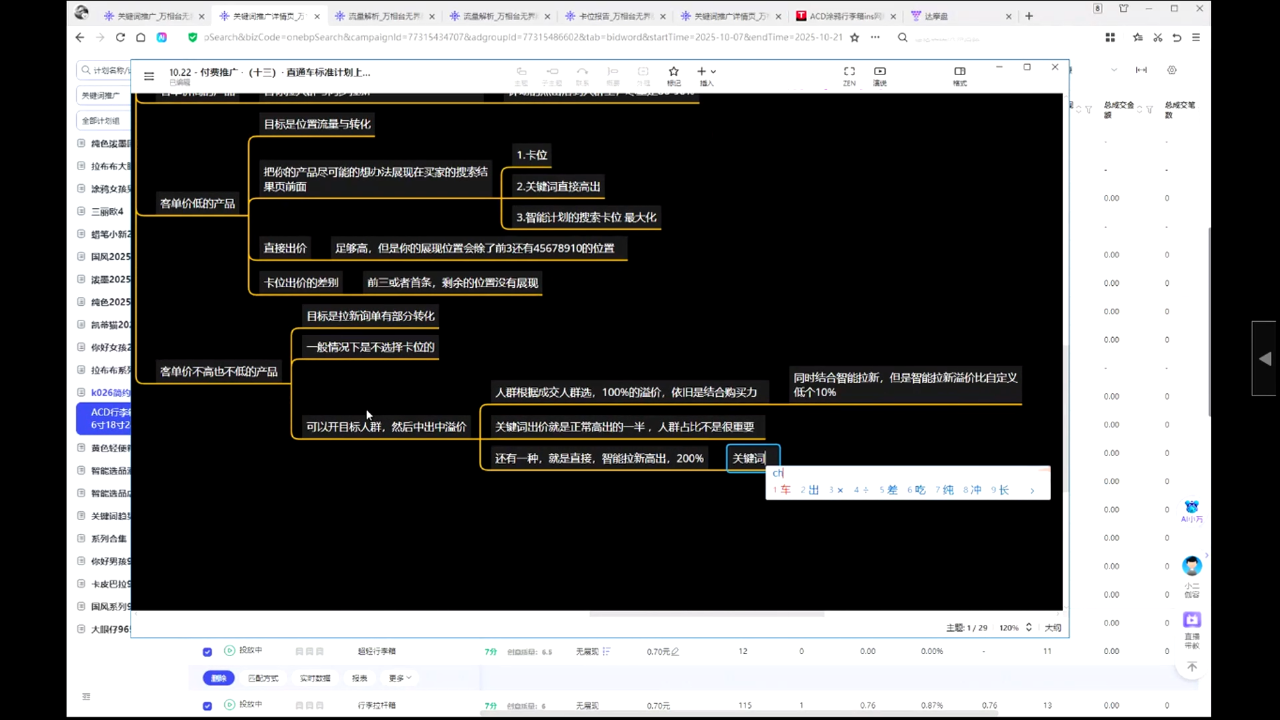The height and width of the screenshot is (720, 1280).
Task: Click the 标记 star icon
Action: 673,72
